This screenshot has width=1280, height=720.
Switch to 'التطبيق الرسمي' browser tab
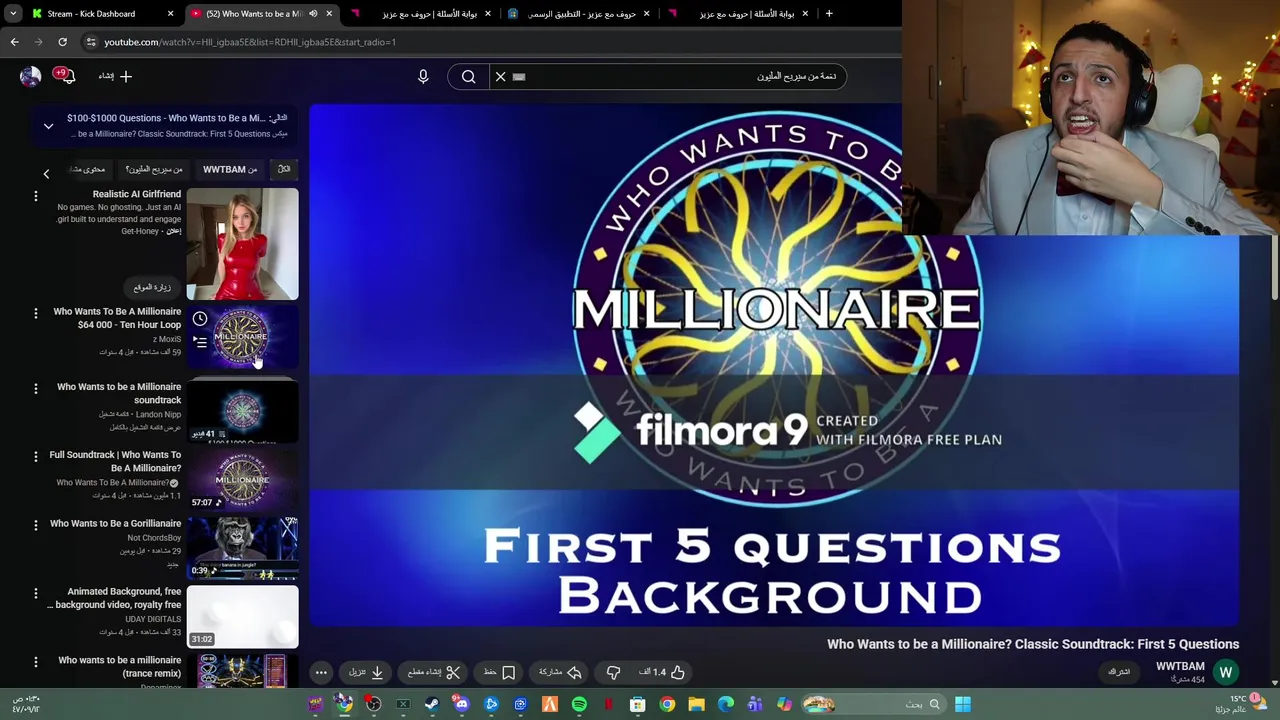[580, 14]
